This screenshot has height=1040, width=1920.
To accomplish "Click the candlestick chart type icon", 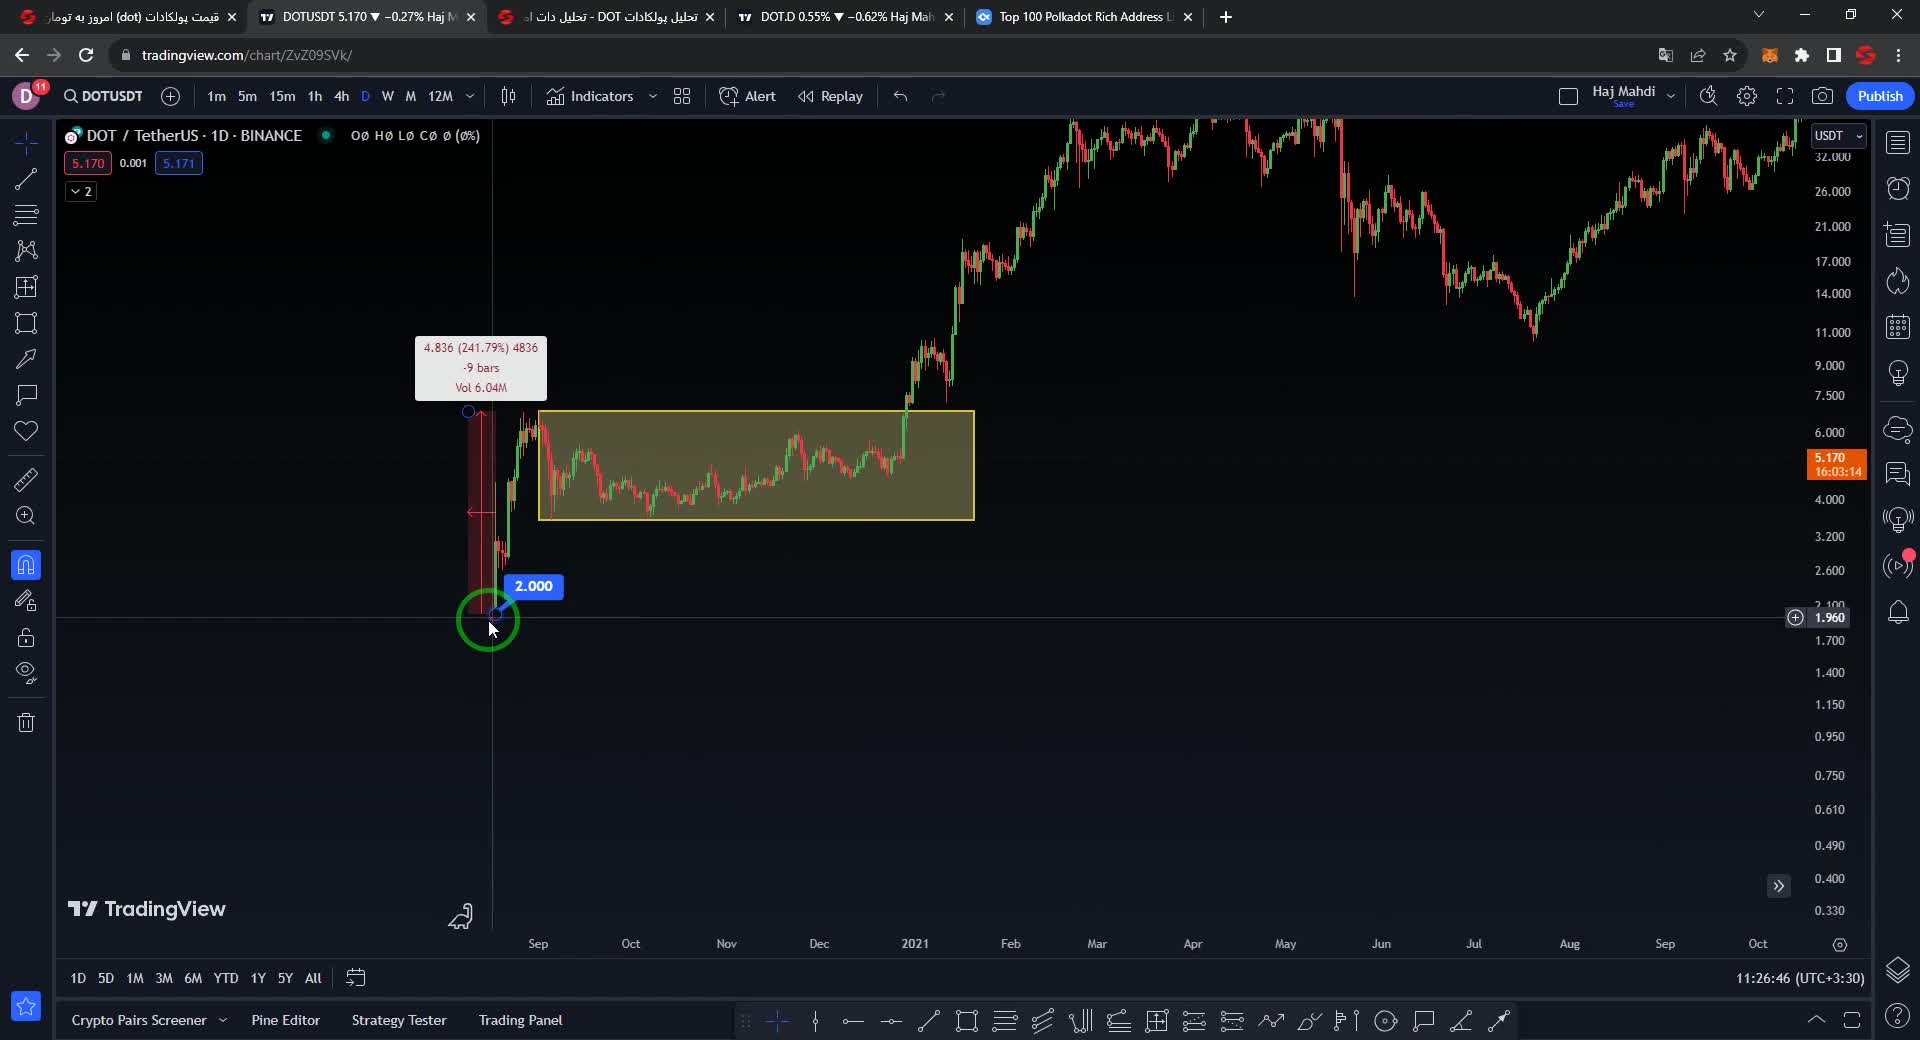I will coord(508,96).
